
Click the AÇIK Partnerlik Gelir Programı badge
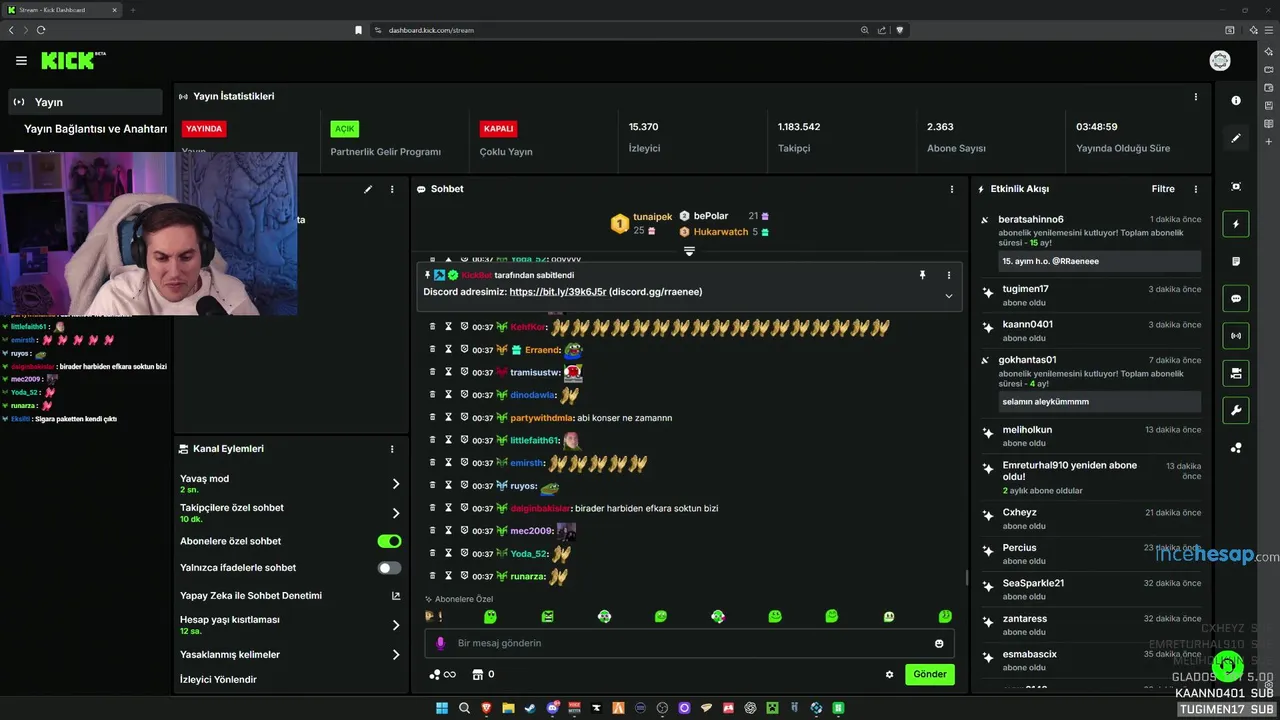345,129
